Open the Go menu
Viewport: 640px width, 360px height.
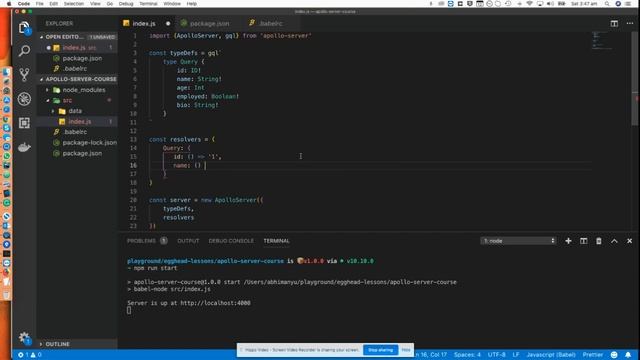click(x=110, y=4)
